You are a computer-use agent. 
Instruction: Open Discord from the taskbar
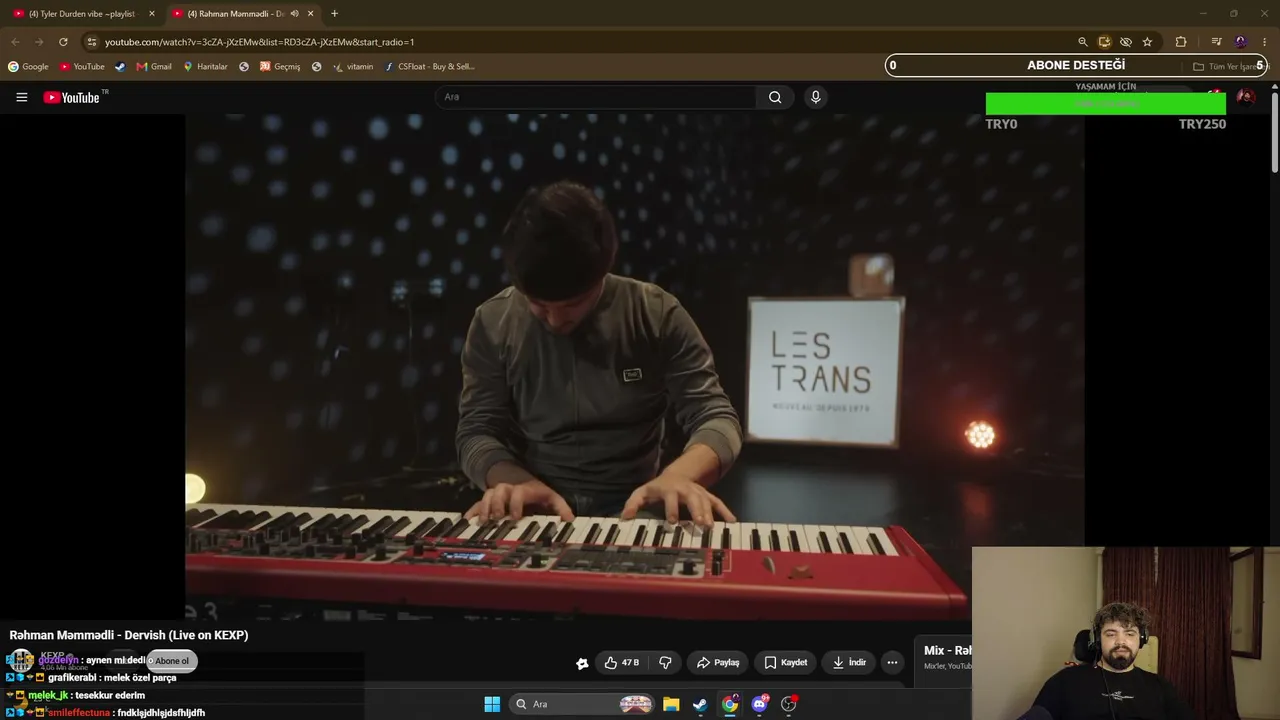click(760, 704)
